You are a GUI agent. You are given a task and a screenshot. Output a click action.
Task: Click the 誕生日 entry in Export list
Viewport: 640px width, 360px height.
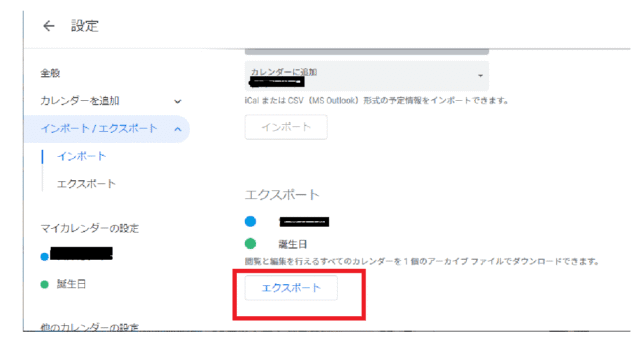point(293,244)
